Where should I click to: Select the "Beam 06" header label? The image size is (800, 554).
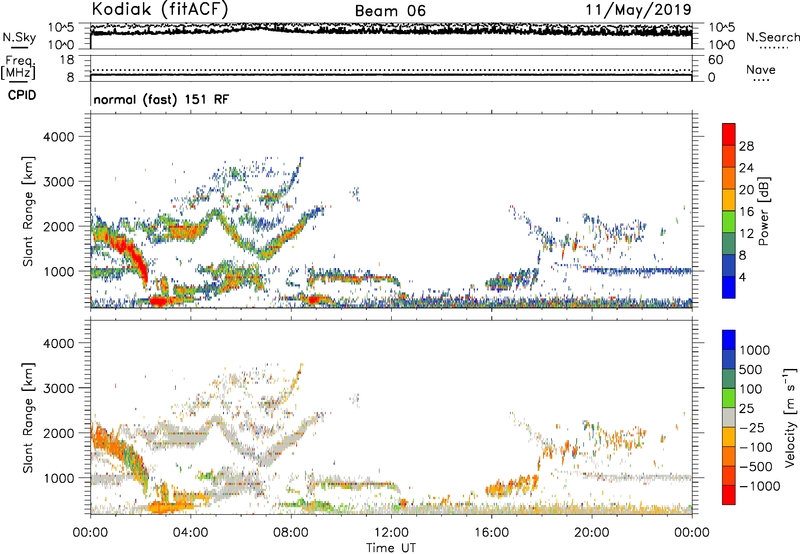click(390, 11)
